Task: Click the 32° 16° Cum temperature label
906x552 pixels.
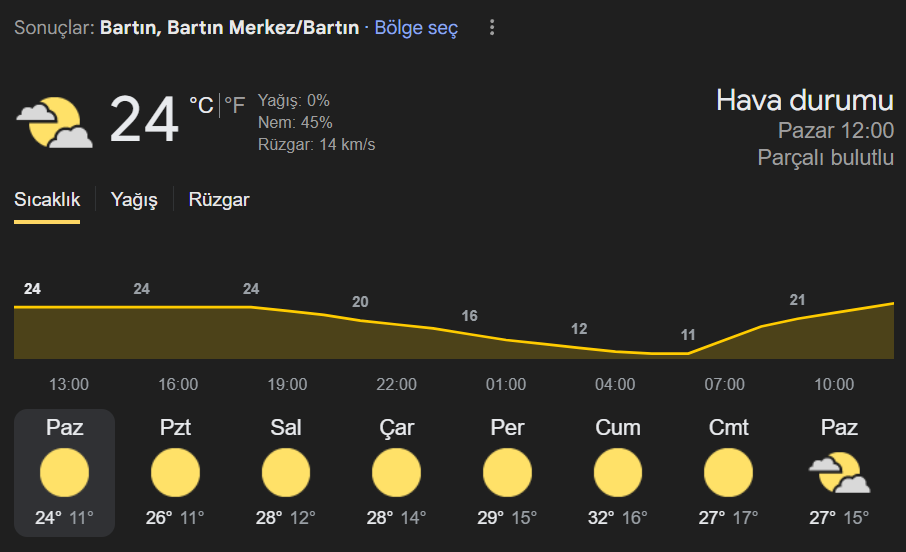Action: [618, 517]
